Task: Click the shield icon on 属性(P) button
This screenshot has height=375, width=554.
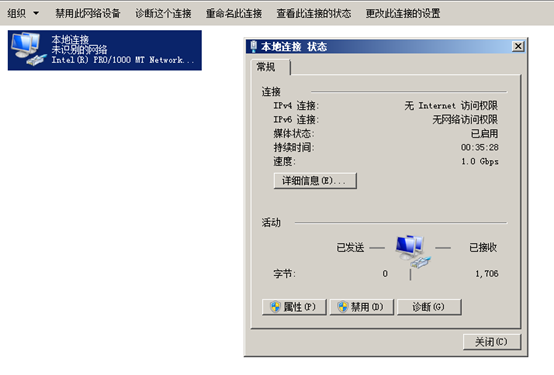Action: [x=275, y=307]
